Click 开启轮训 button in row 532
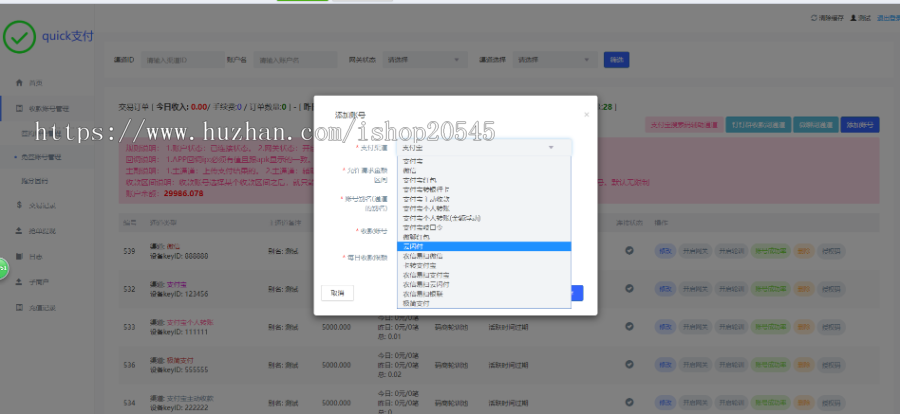900x414 pixels. [731, 289]
